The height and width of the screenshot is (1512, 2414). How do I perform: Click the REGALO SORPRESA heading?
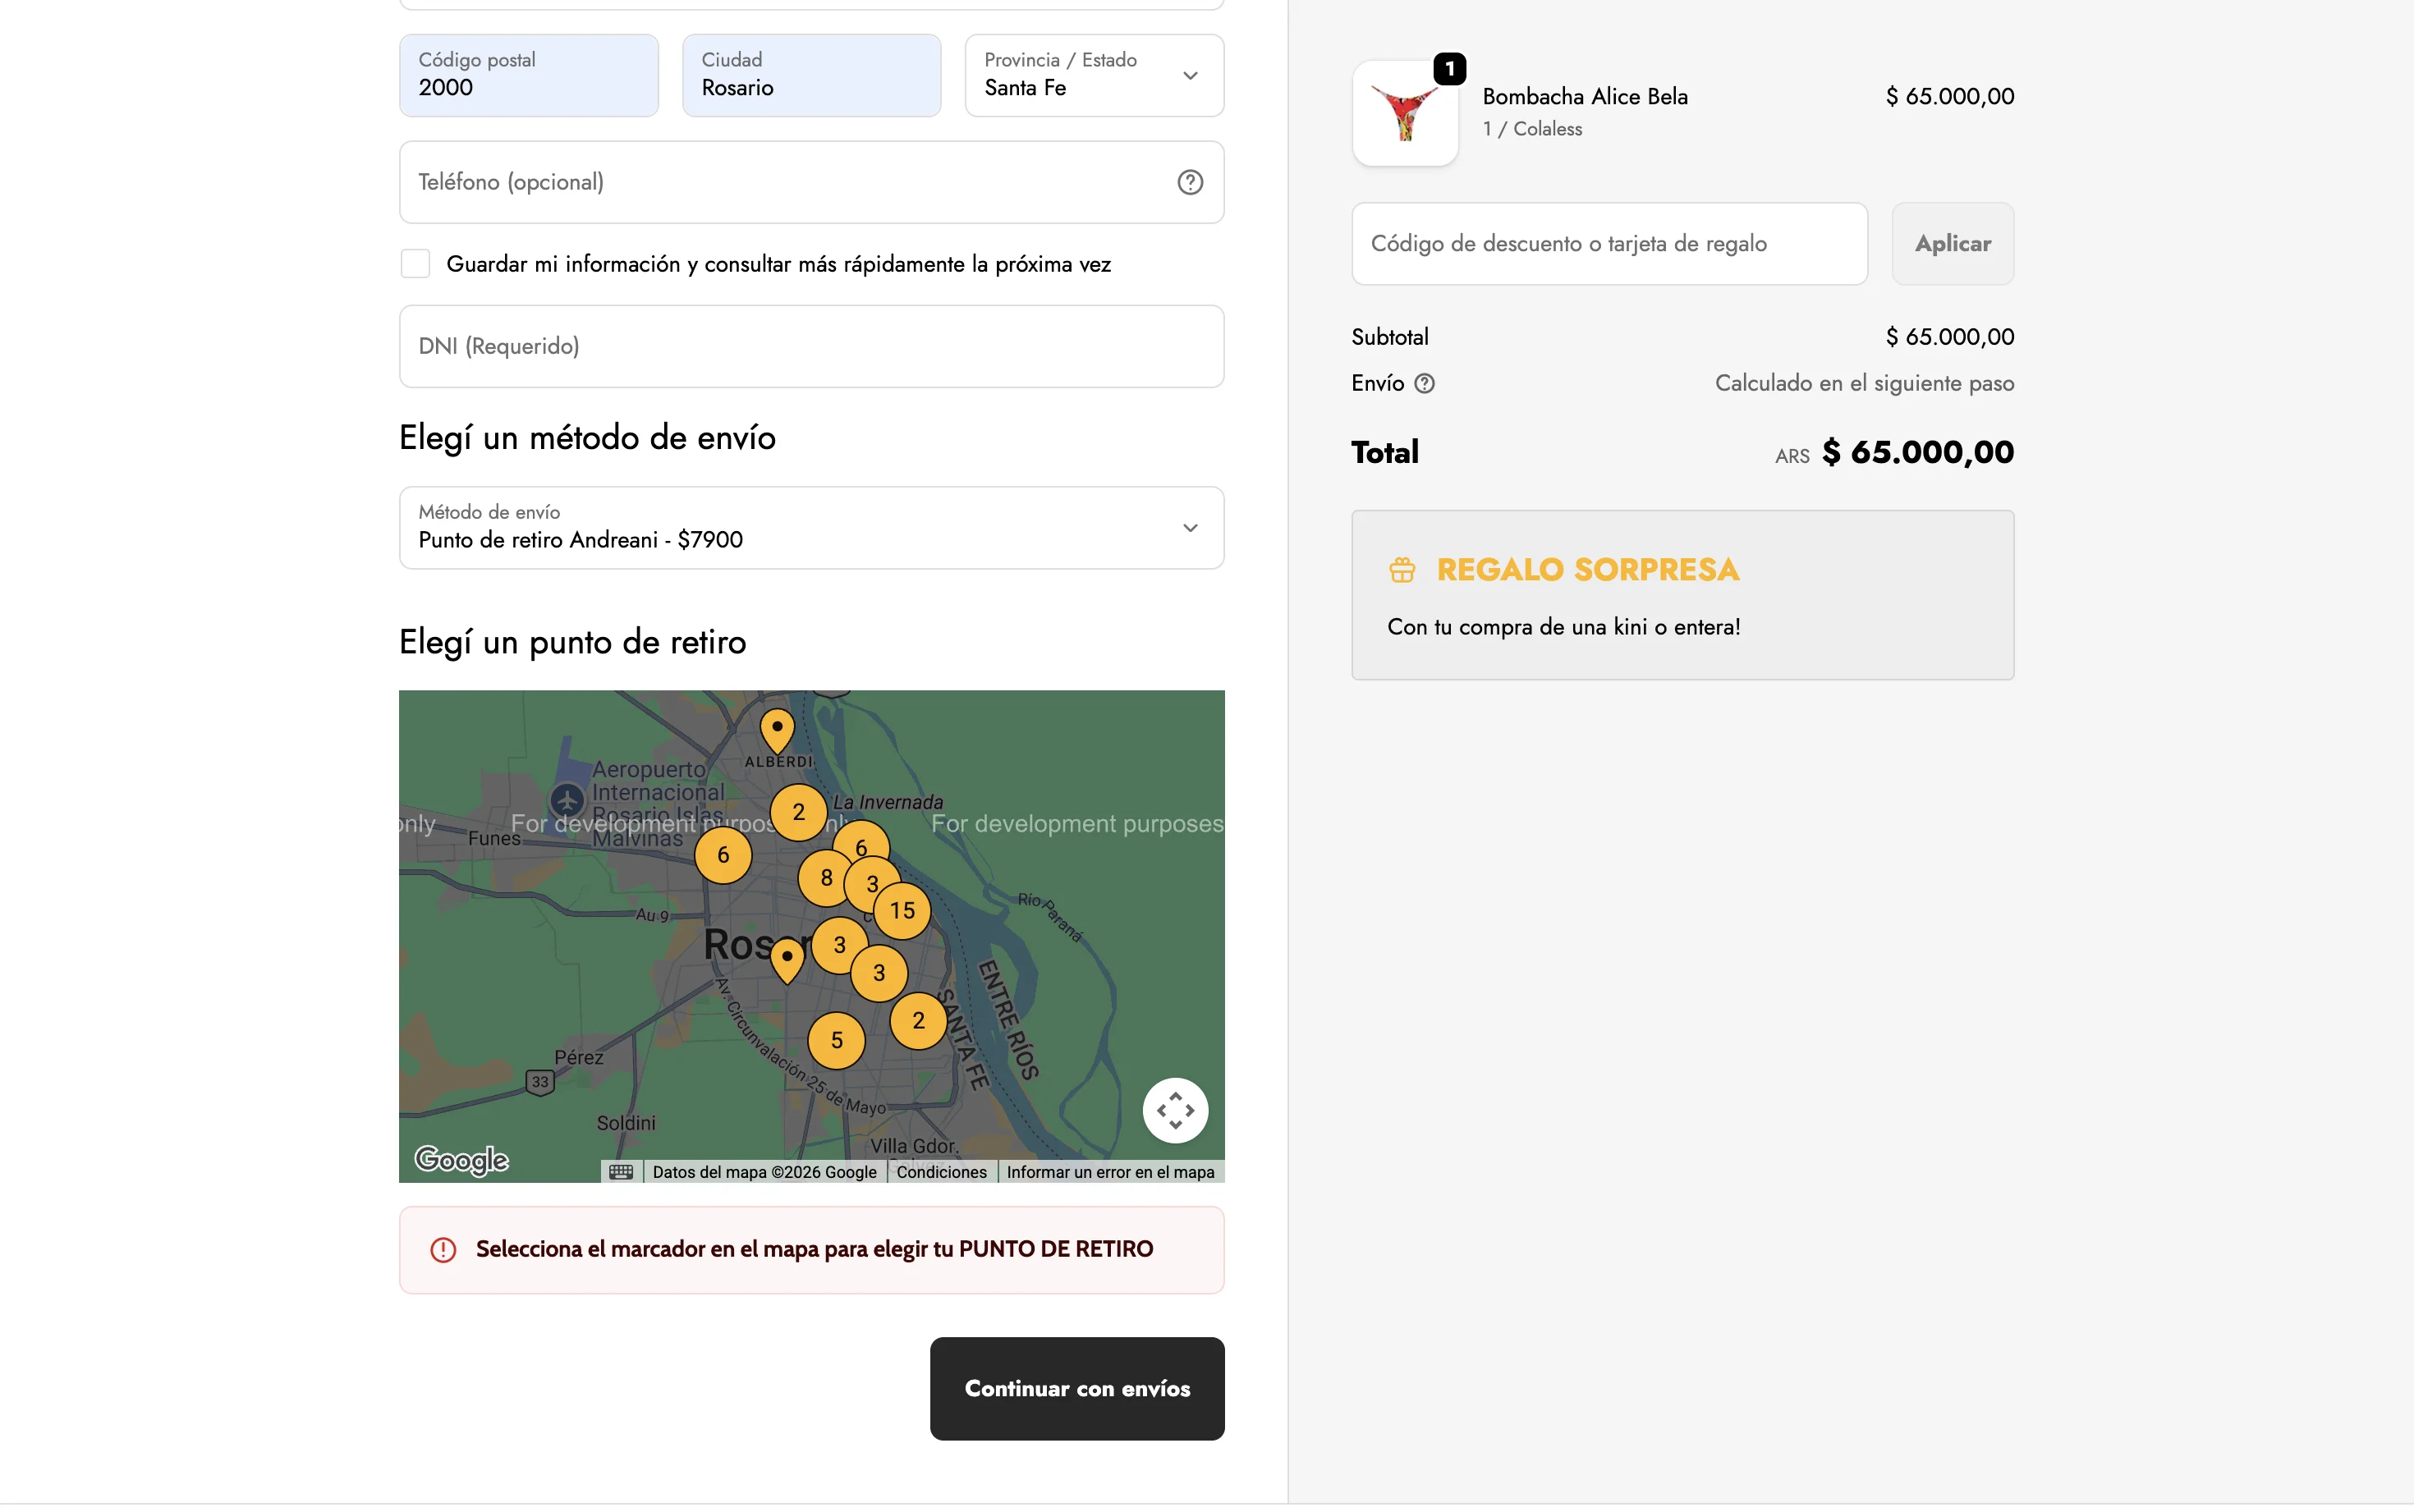[x=1587, y=570]
